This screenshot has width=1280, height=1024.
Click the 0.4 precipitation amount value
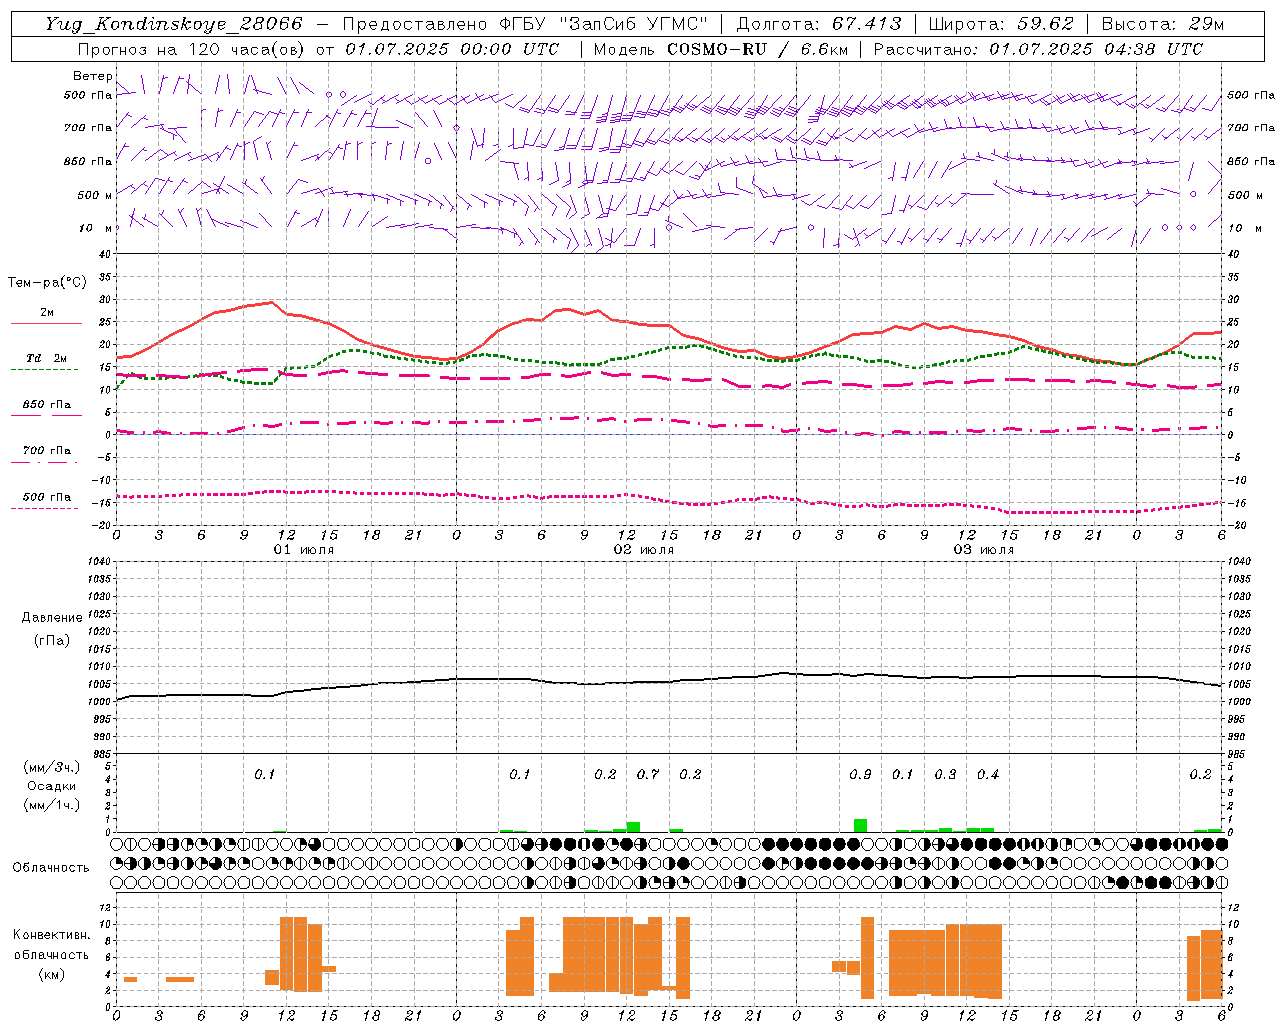tap(988, 774)
